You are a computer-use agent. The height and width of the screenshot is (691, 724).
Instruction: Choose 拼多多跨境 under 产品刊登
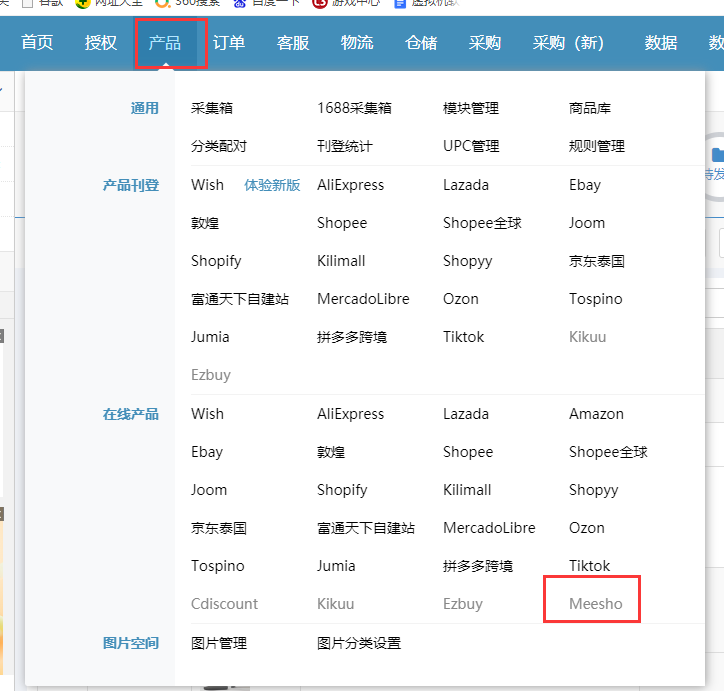(352, 337)
